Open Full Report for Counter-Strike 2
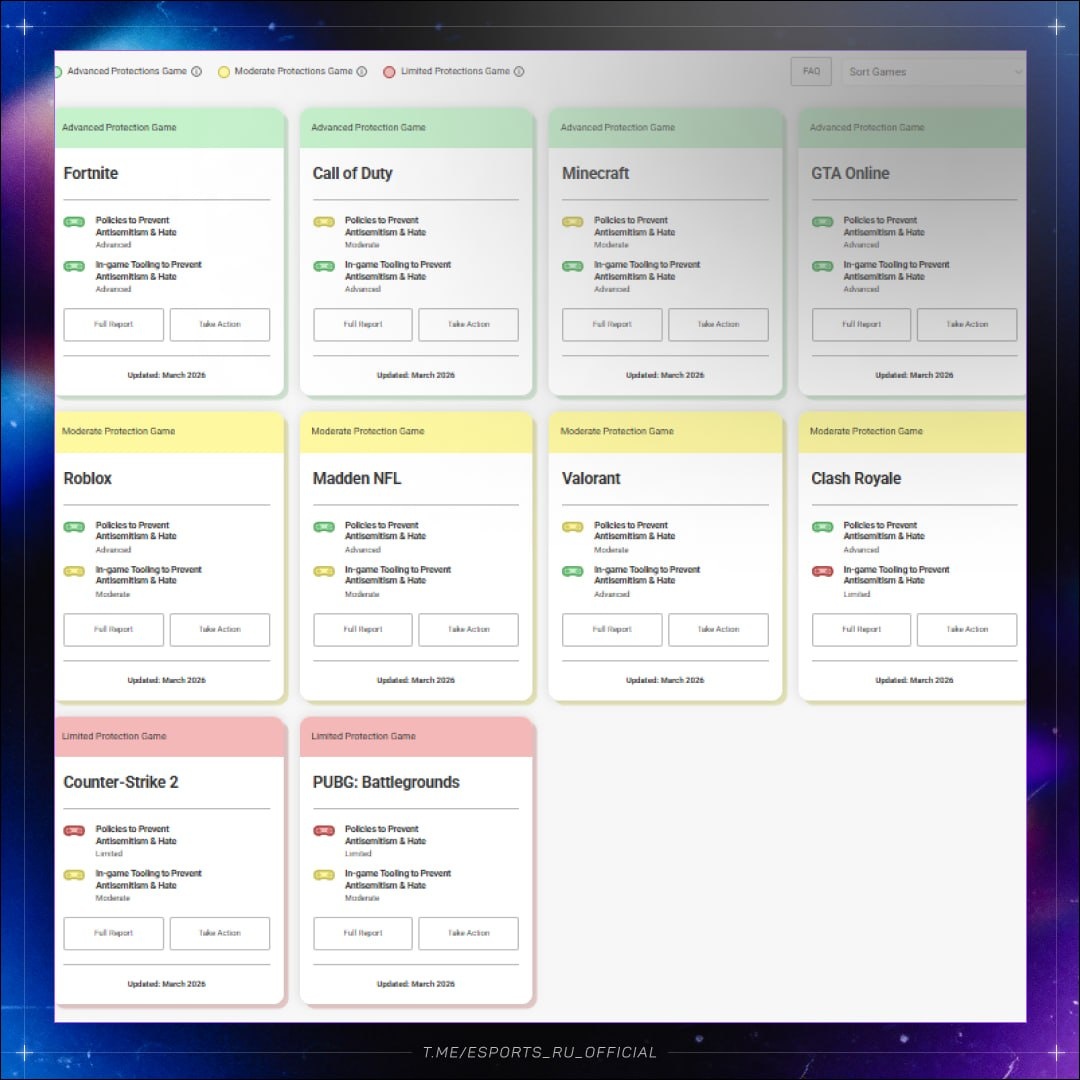 (x=114, y=933)
